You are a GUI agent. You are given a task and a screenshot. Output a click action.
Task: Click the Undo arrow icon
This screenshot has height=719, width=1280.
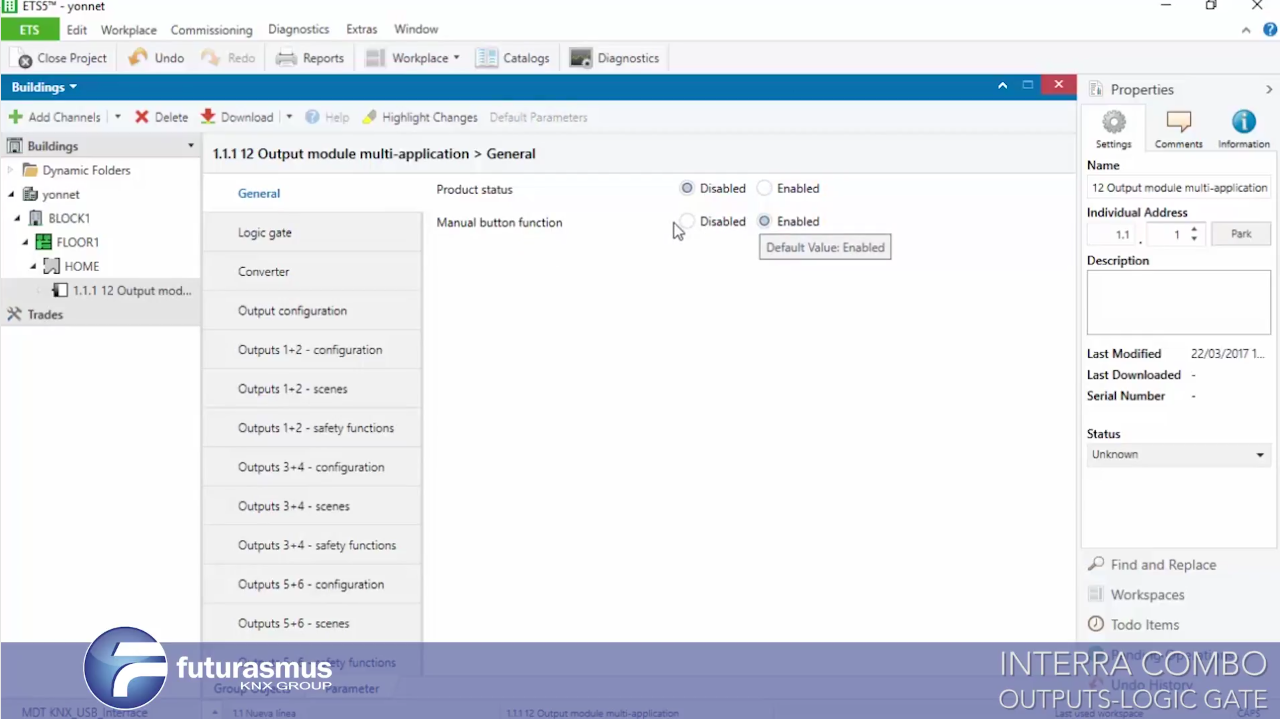pyautogui.click(x=138, y=58)
